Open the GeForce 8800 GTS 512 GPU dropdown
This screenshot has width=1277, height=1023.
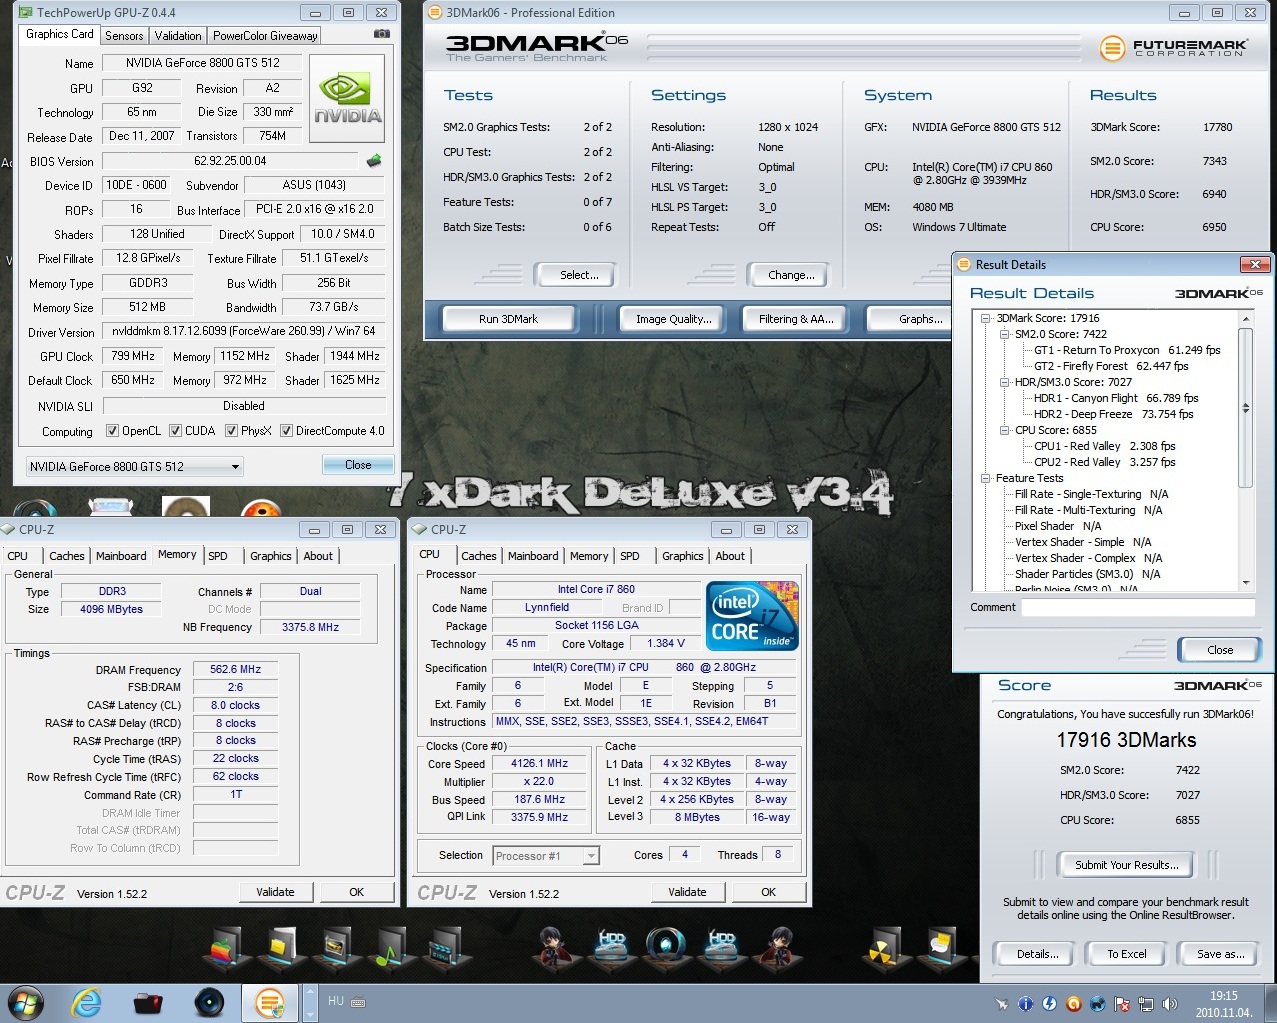click(134, 466)
